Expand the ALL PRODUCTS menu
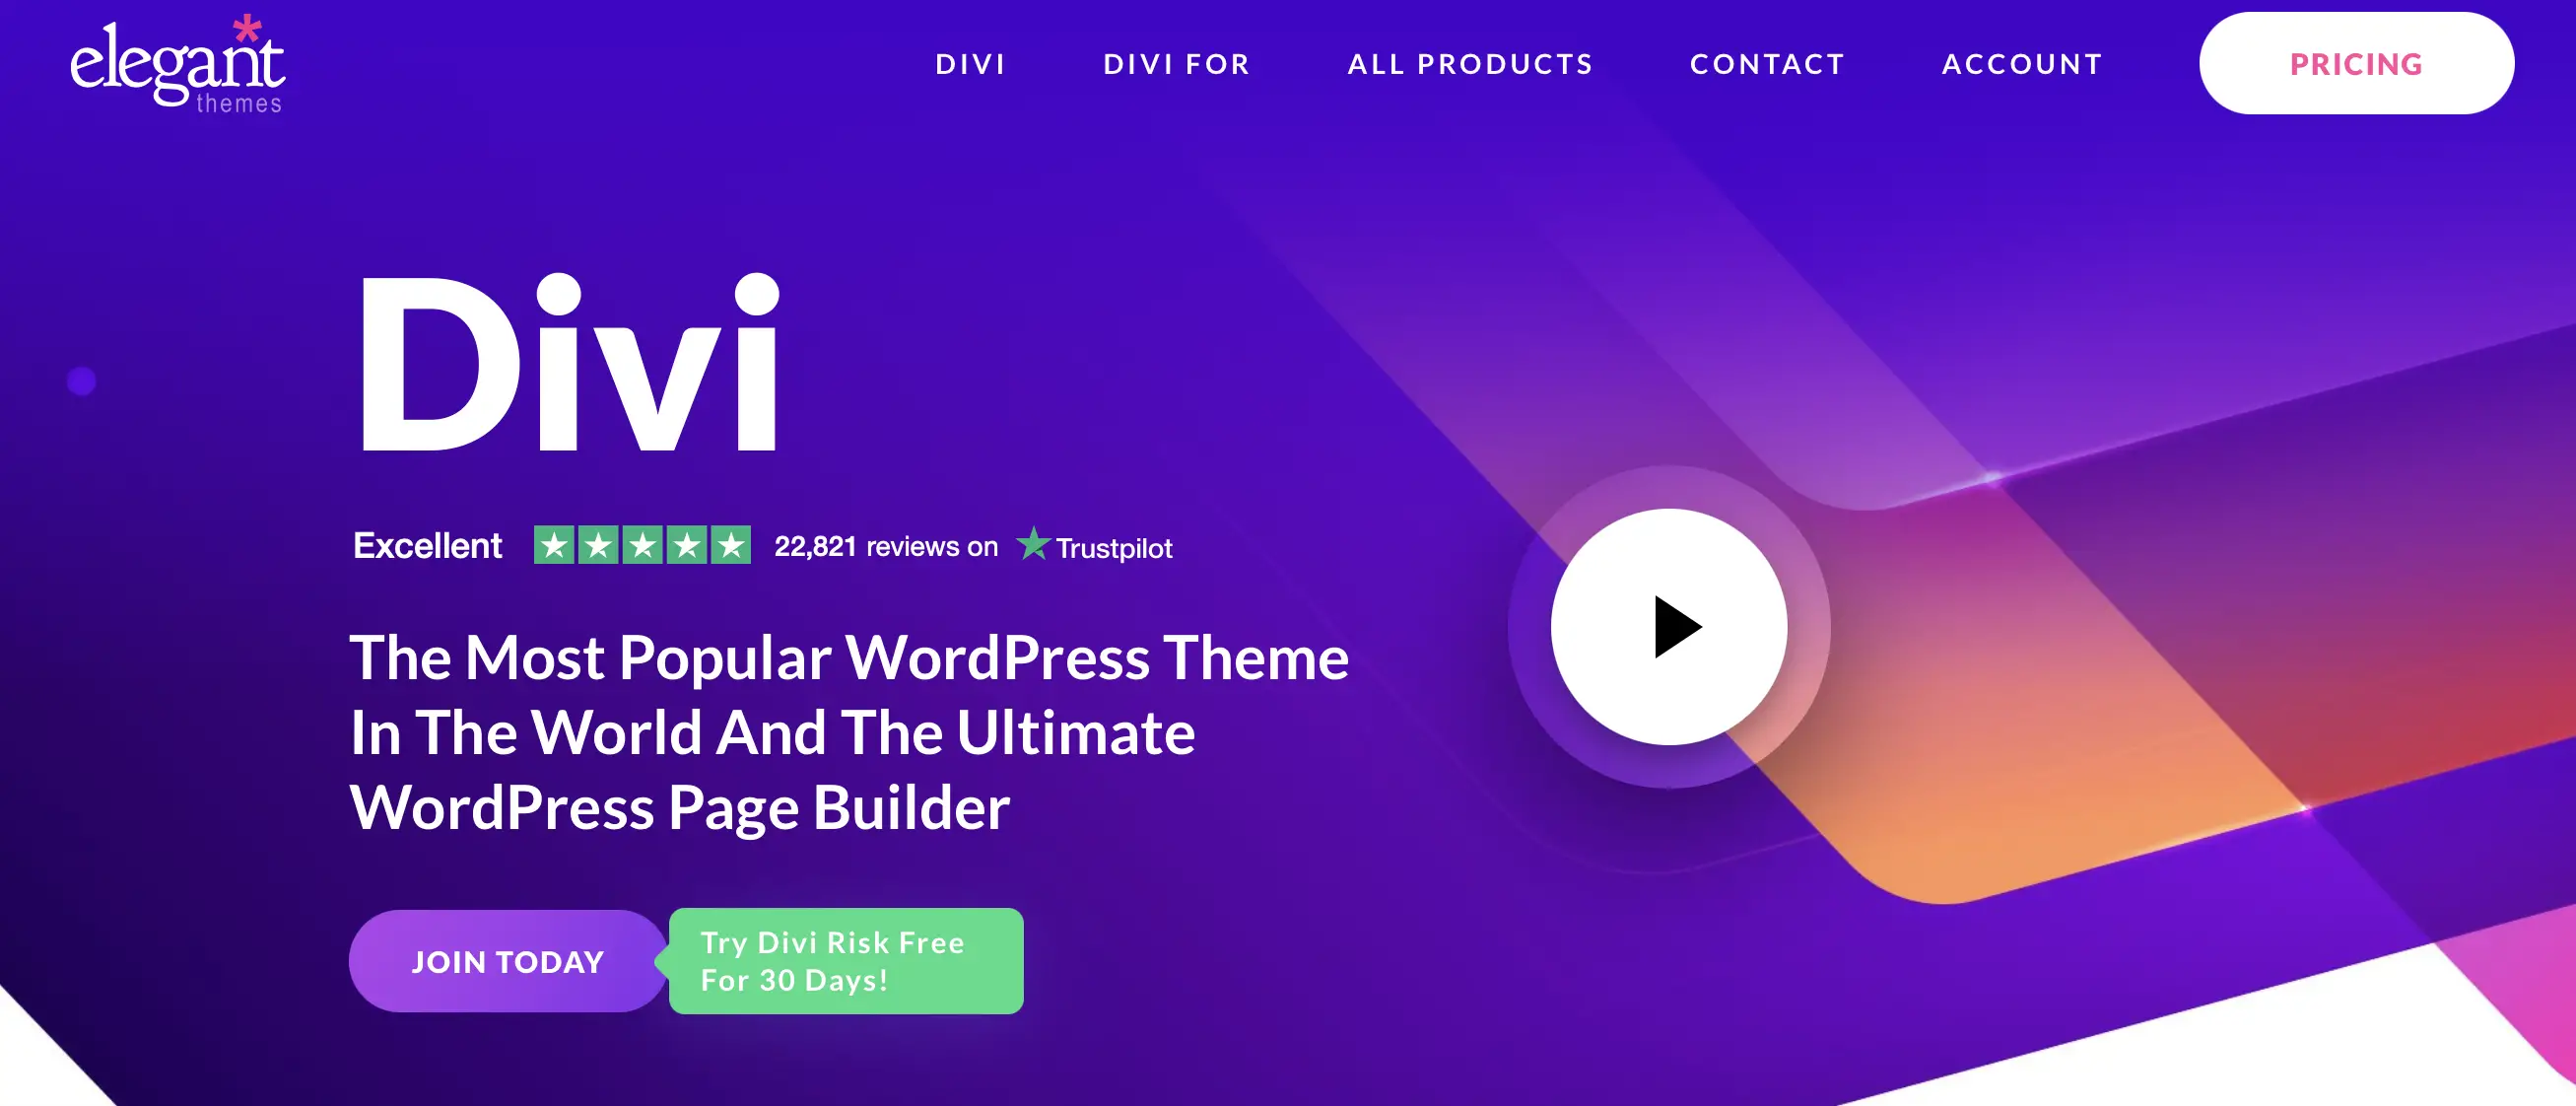This screenshot has width=2576, height=1106. [x=1468, y=64]
